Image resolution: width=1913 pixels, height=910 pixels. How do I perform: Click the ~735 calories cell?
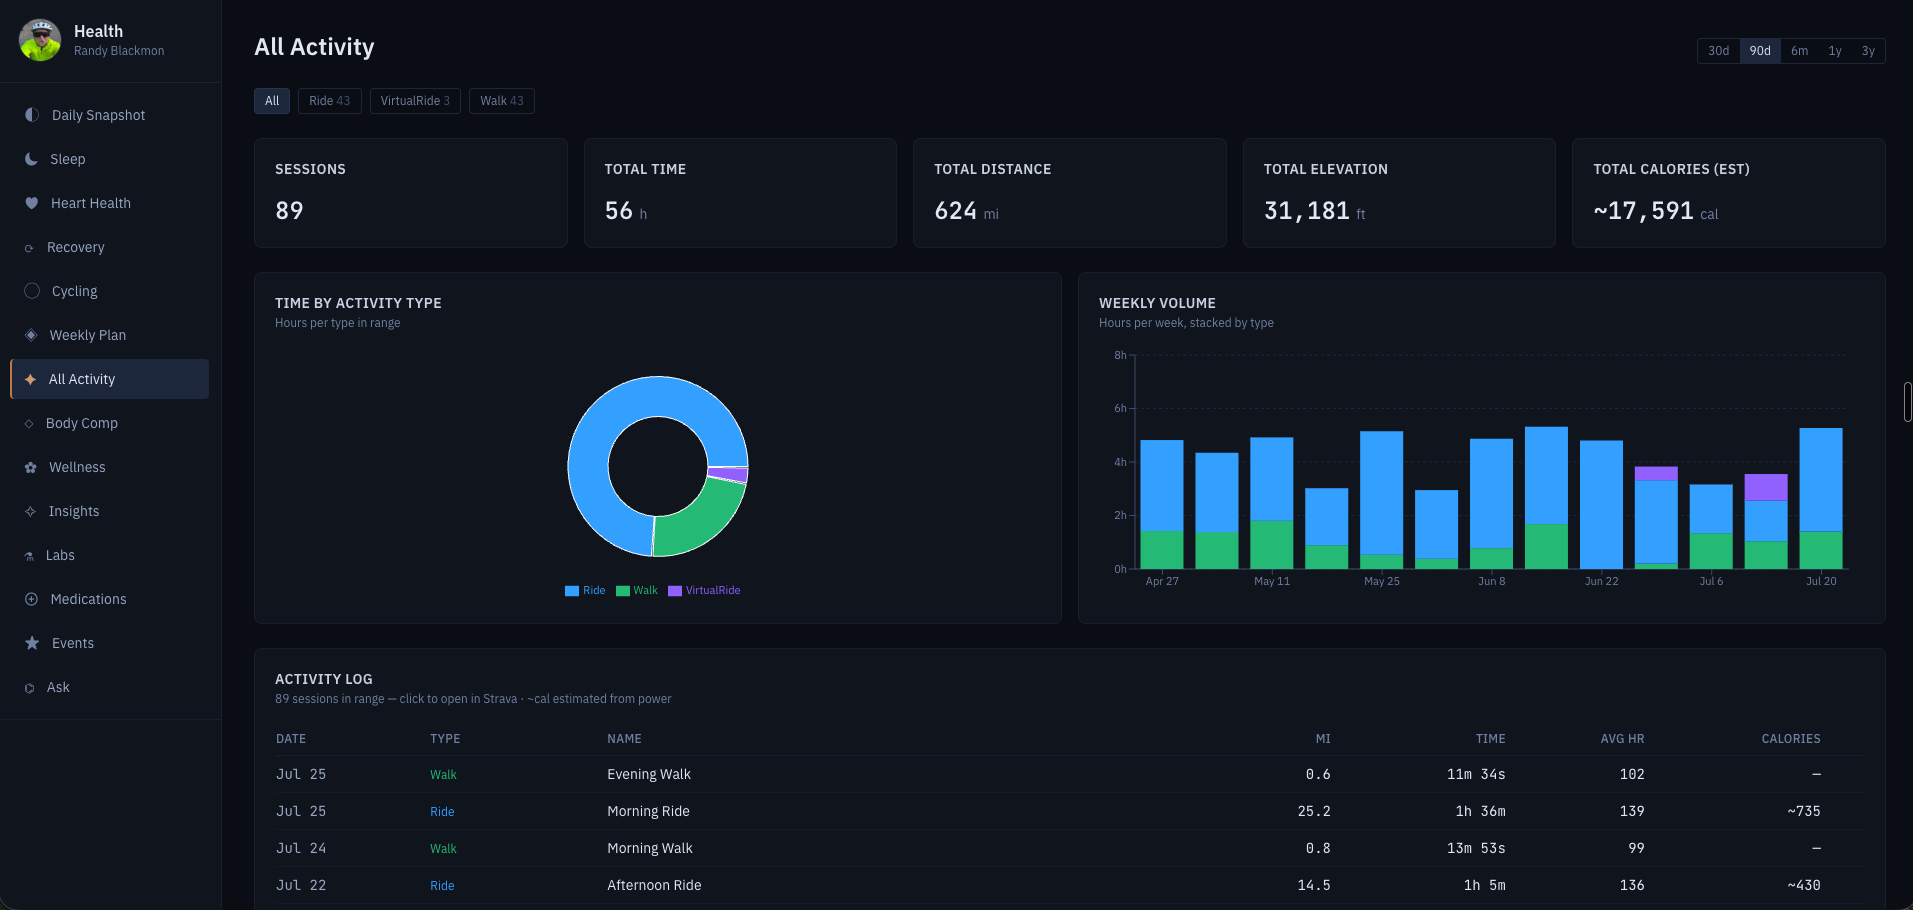click(x=1803, y=811)
